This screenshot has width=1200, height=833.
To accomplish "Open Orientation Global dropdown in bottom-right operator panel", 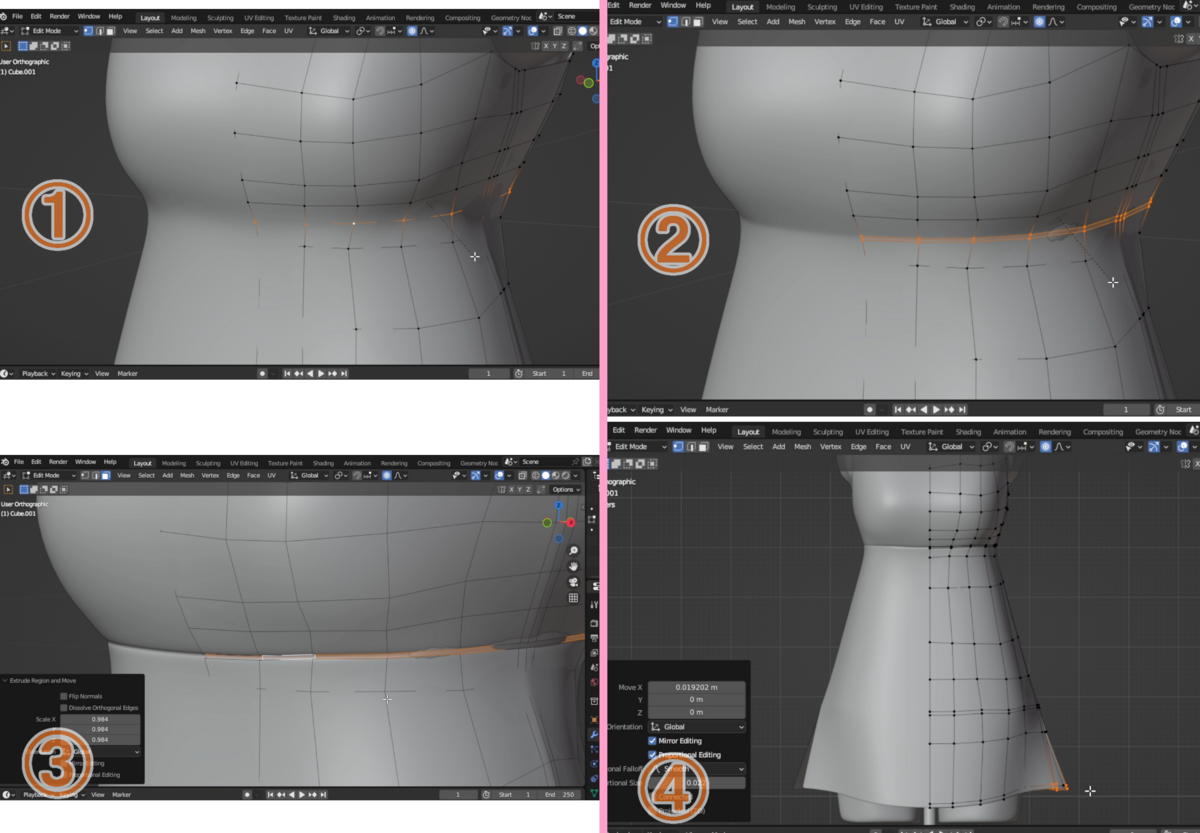I will (x=696, y=727).
